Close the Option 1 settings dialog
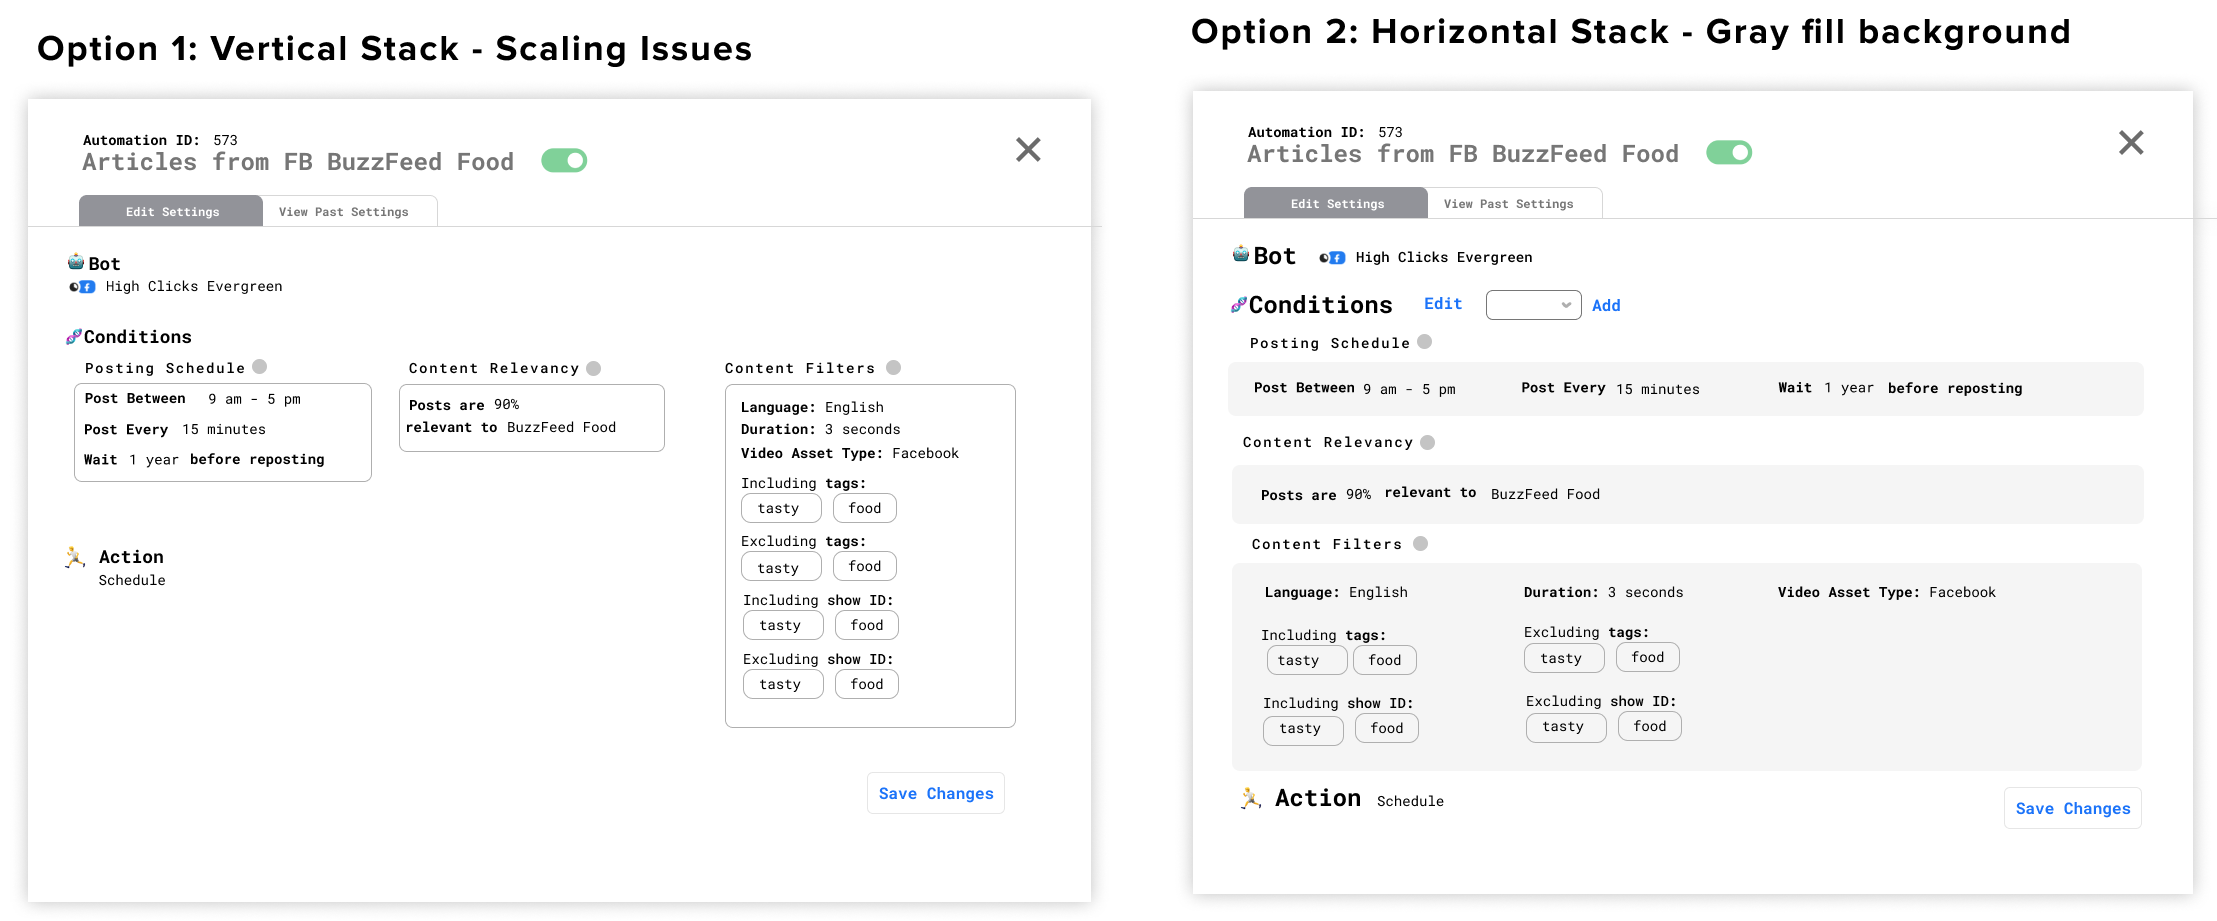Image resolution: width=2217 pixels, height=921 pixels. pyautogui.click(x=1028, y=150)
